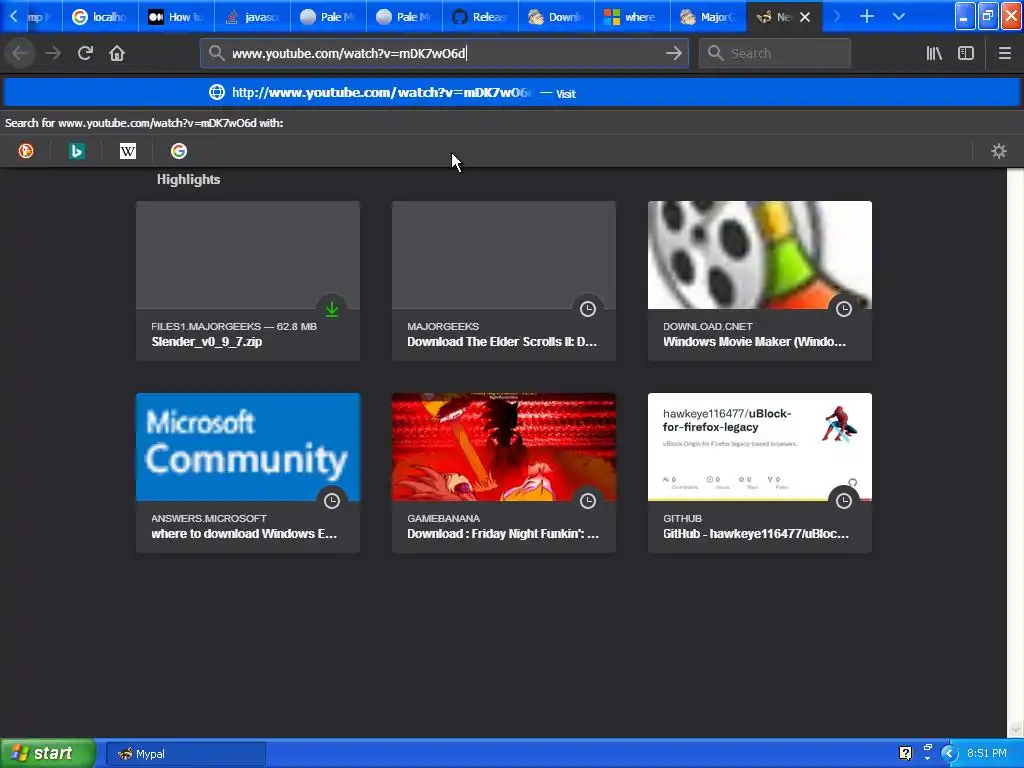Close the current New Tab

click(x=805, y=17)
